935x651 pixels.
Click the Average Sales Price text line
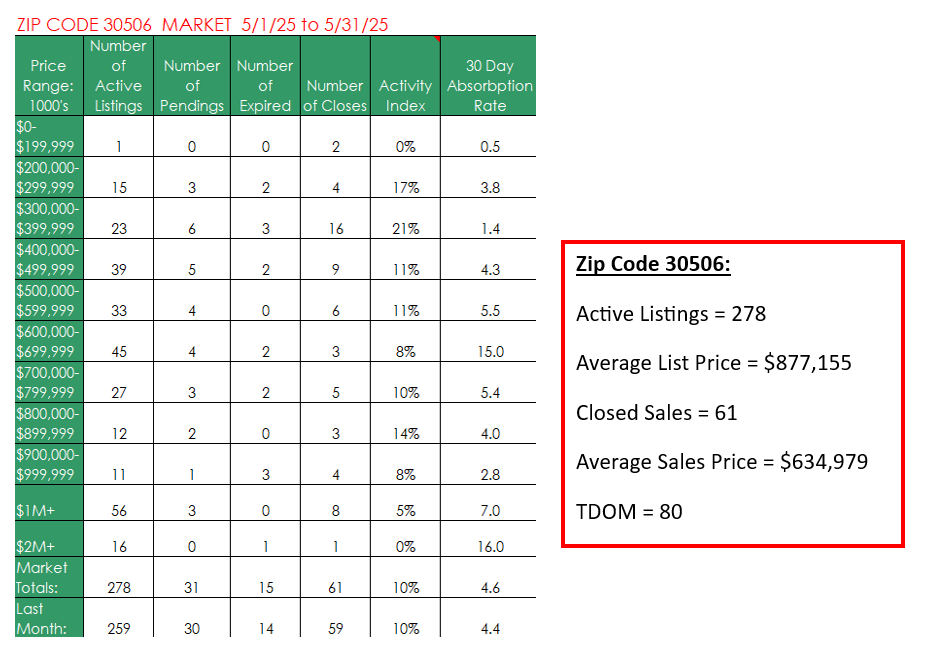coord(722,461)
